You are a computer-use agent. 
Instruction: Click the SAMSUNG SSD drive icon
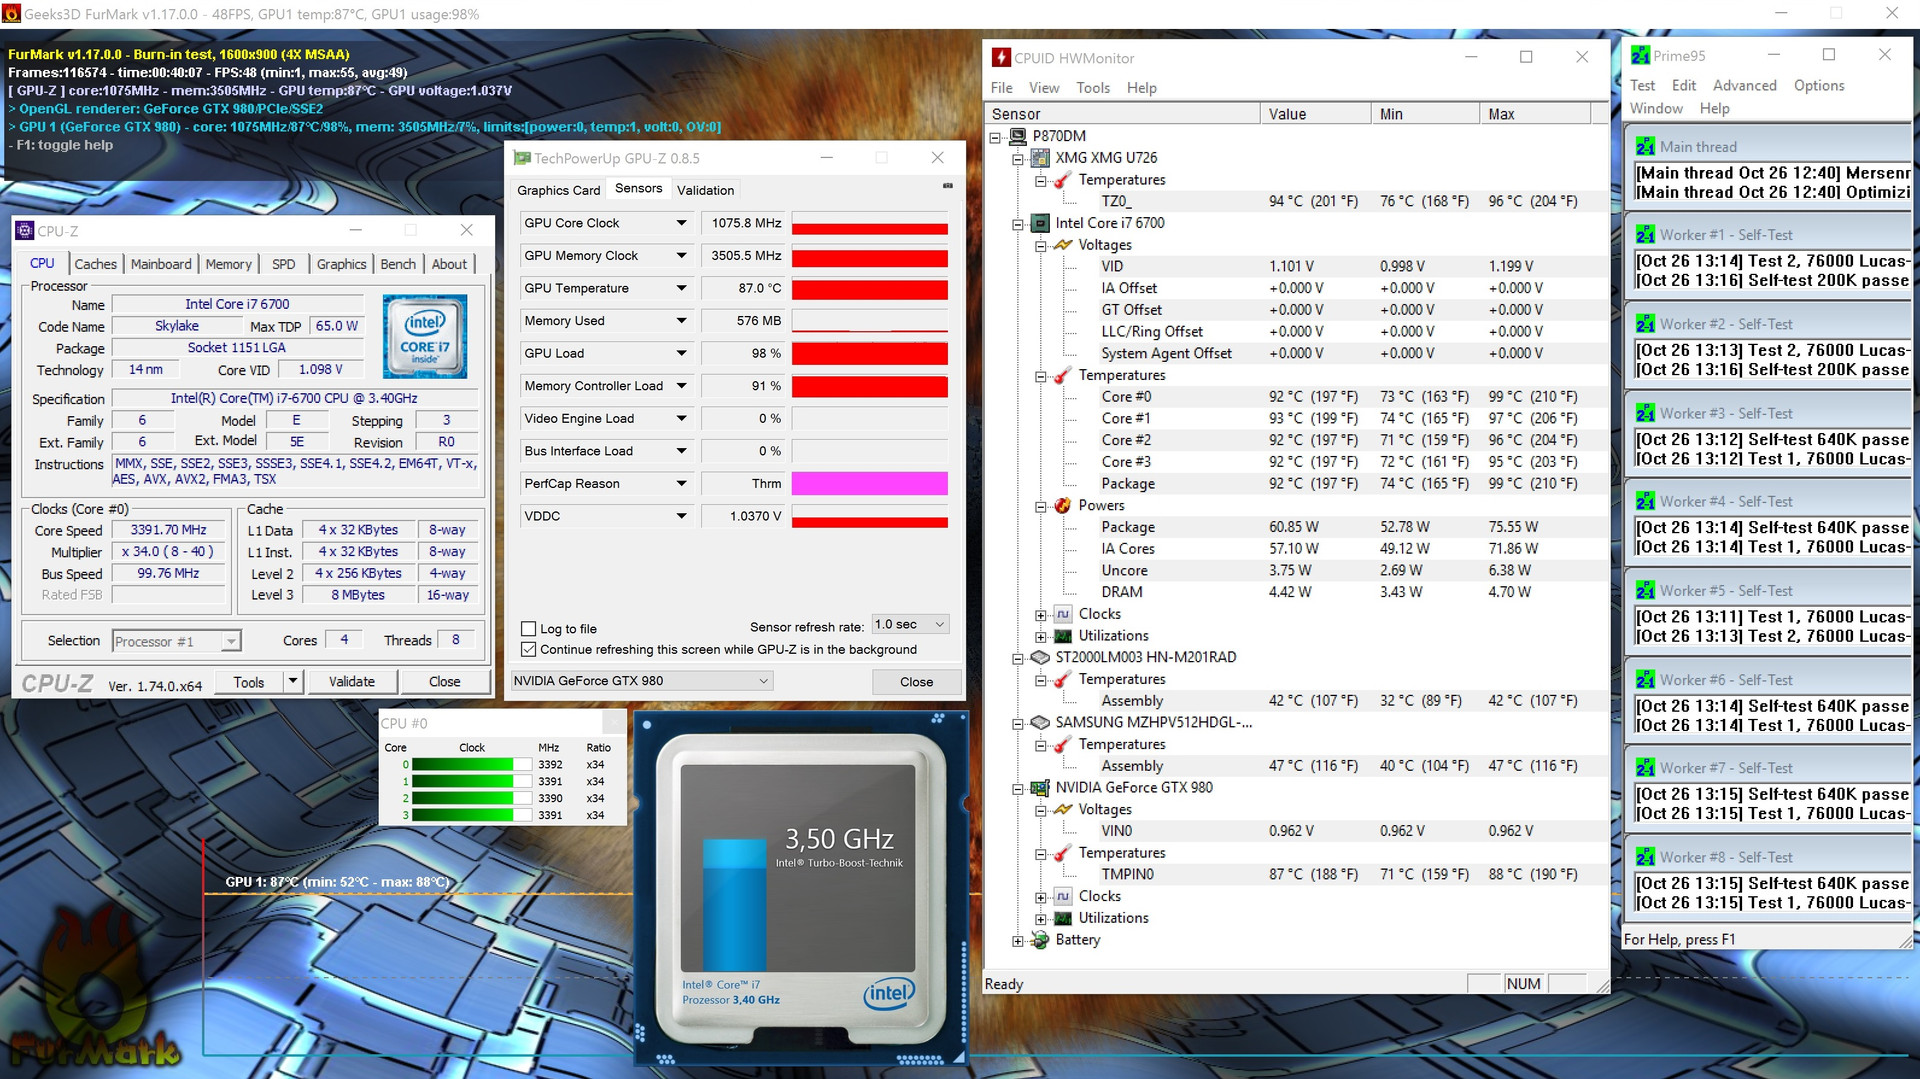(x=1040, y=722)
